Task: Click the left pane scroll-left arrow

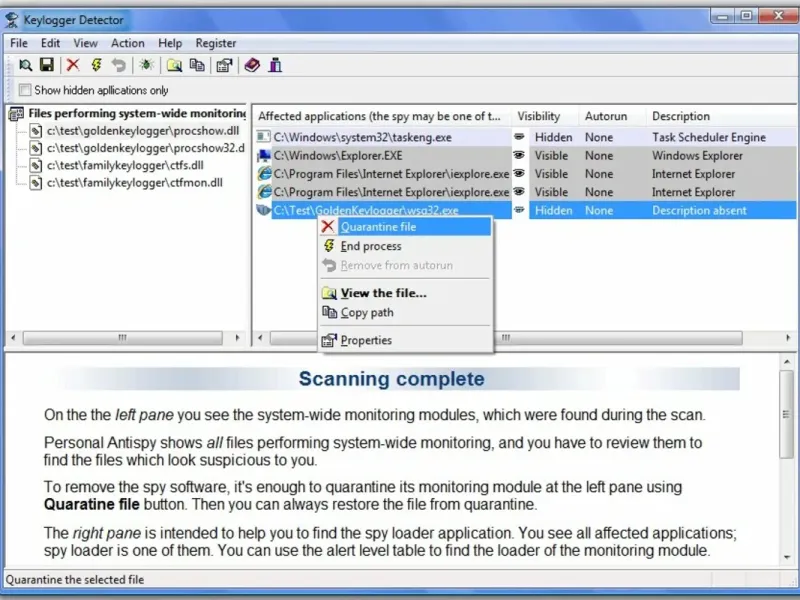Action: pos(14,337)
